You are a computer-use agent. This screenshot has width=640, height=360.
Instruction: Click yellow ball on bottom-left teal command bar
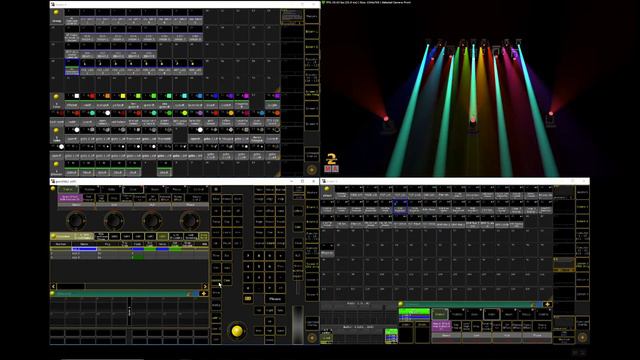(53, 293)
